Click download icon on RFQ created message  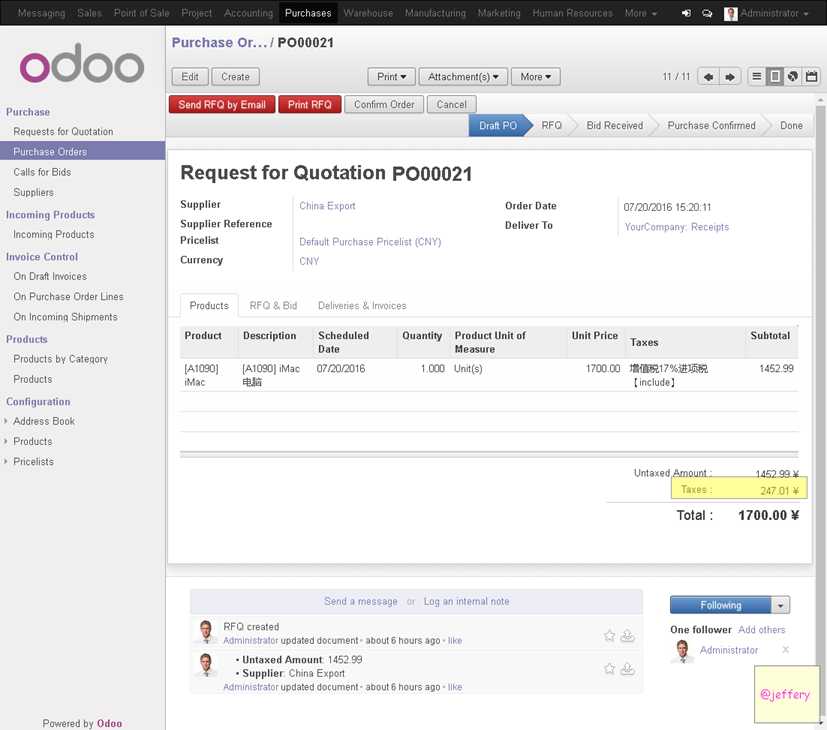pos(627,636)
